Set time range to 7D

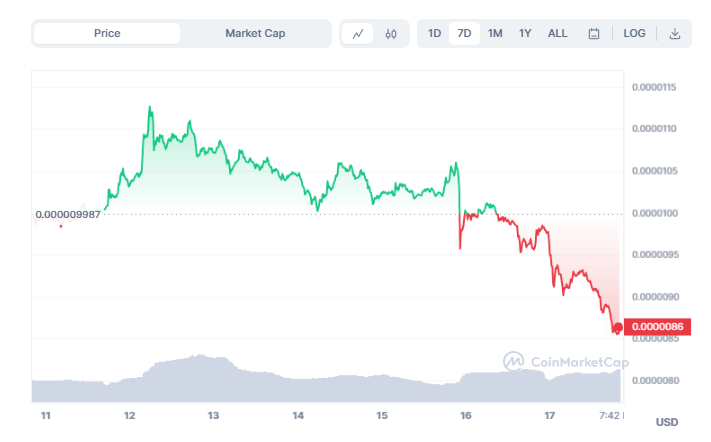[x=464, y=33]
